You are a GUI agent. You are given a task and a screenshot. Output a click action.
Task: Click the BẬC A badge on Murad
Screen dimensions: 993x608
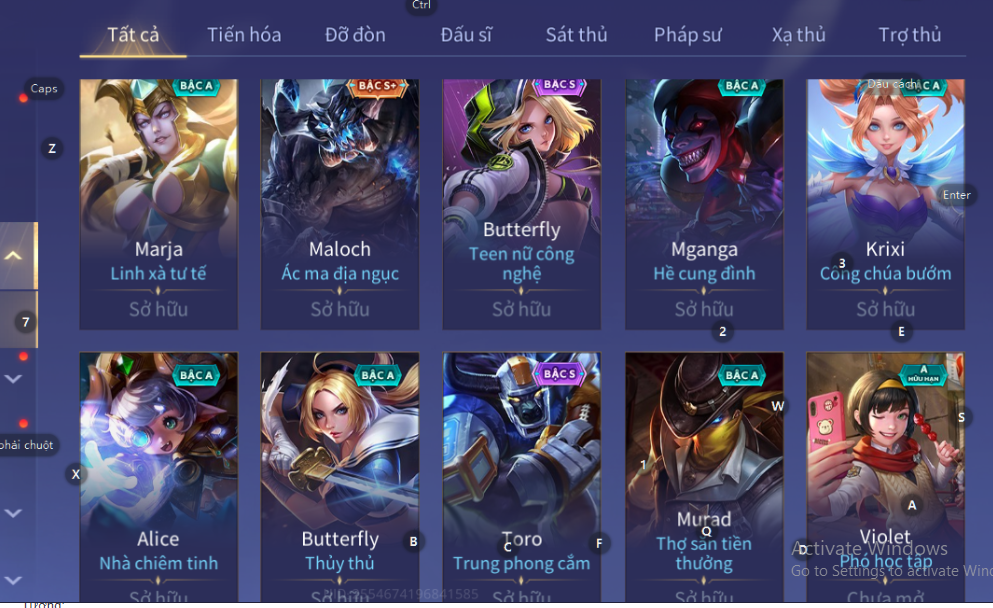[x=742, y=375]
